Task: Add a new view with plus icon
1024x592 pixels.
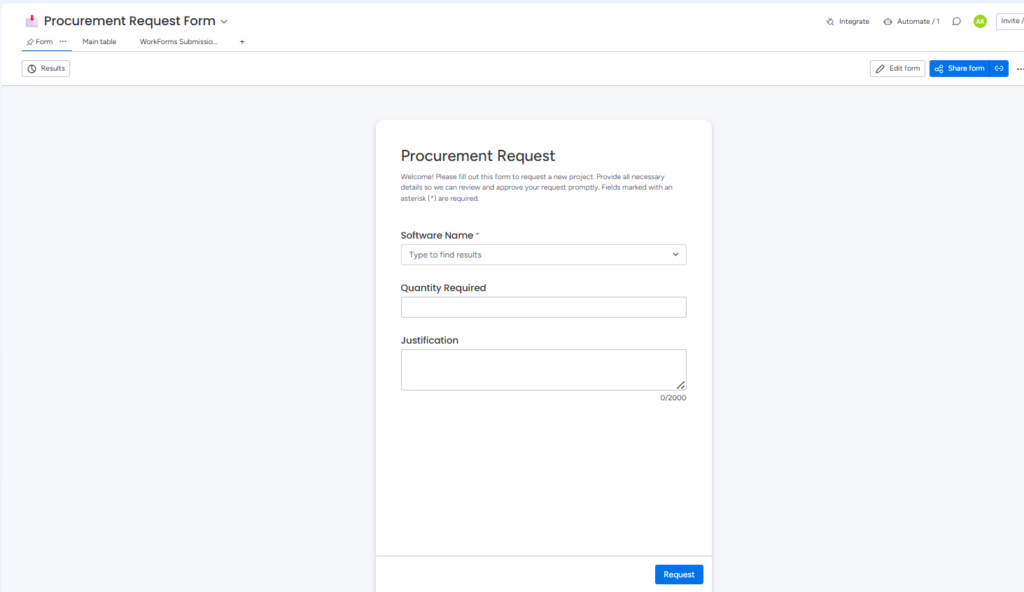Action: [x=242, y=42]
